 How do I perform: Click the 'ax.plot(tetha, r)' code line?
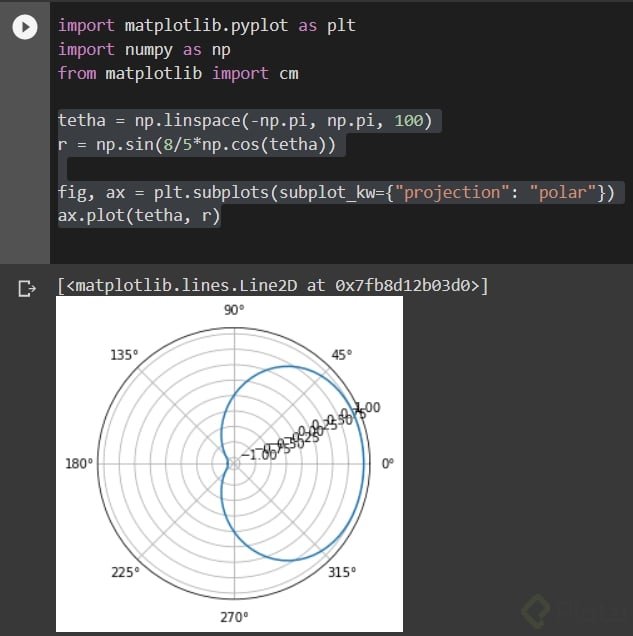139,215
